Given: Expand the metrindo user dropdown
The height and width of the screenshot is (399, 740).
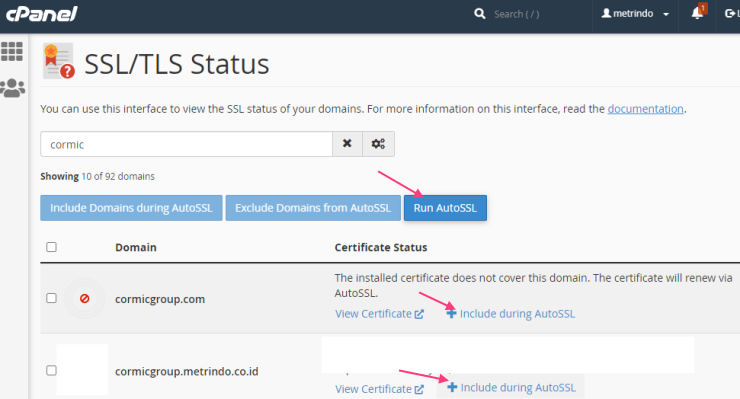Looking at the screenshot, I should [635, 14].
